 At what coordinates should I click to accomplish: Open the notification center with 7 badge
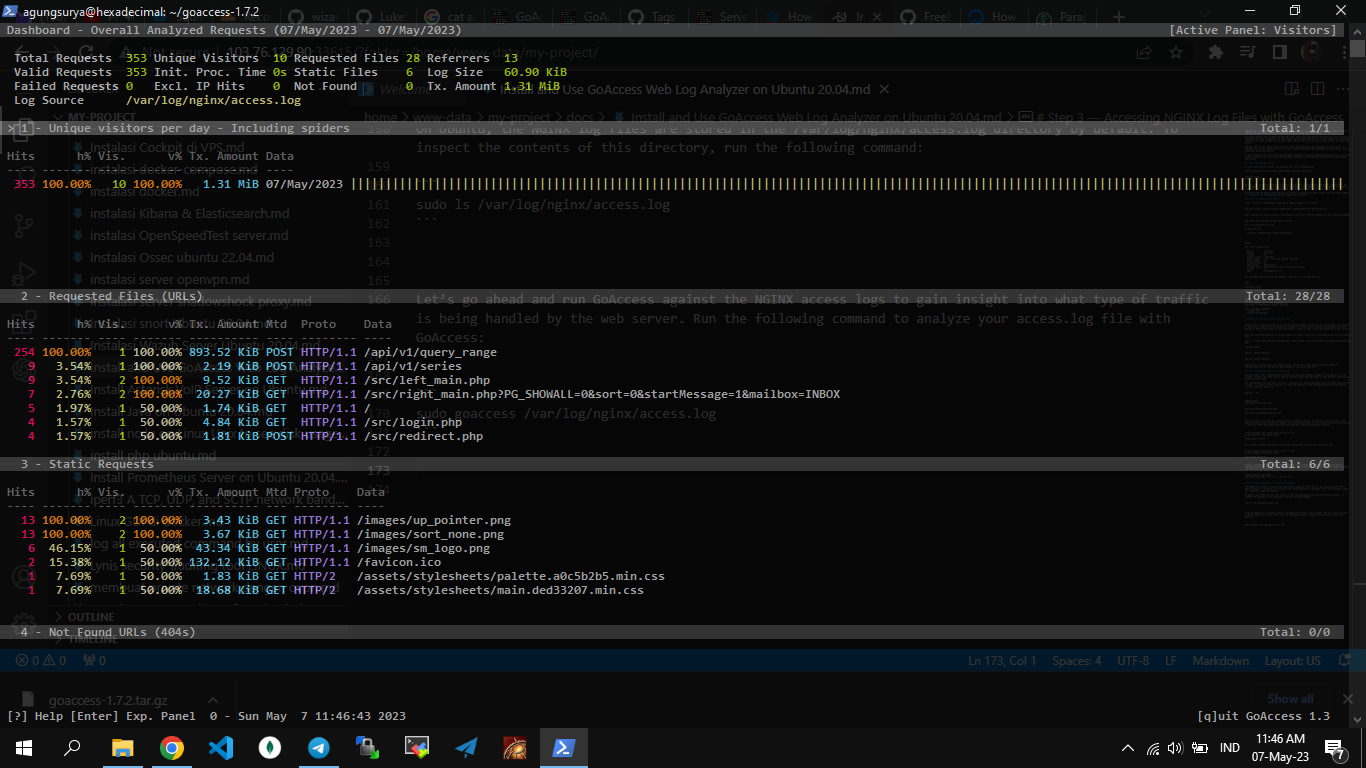tap(1333, 748)
